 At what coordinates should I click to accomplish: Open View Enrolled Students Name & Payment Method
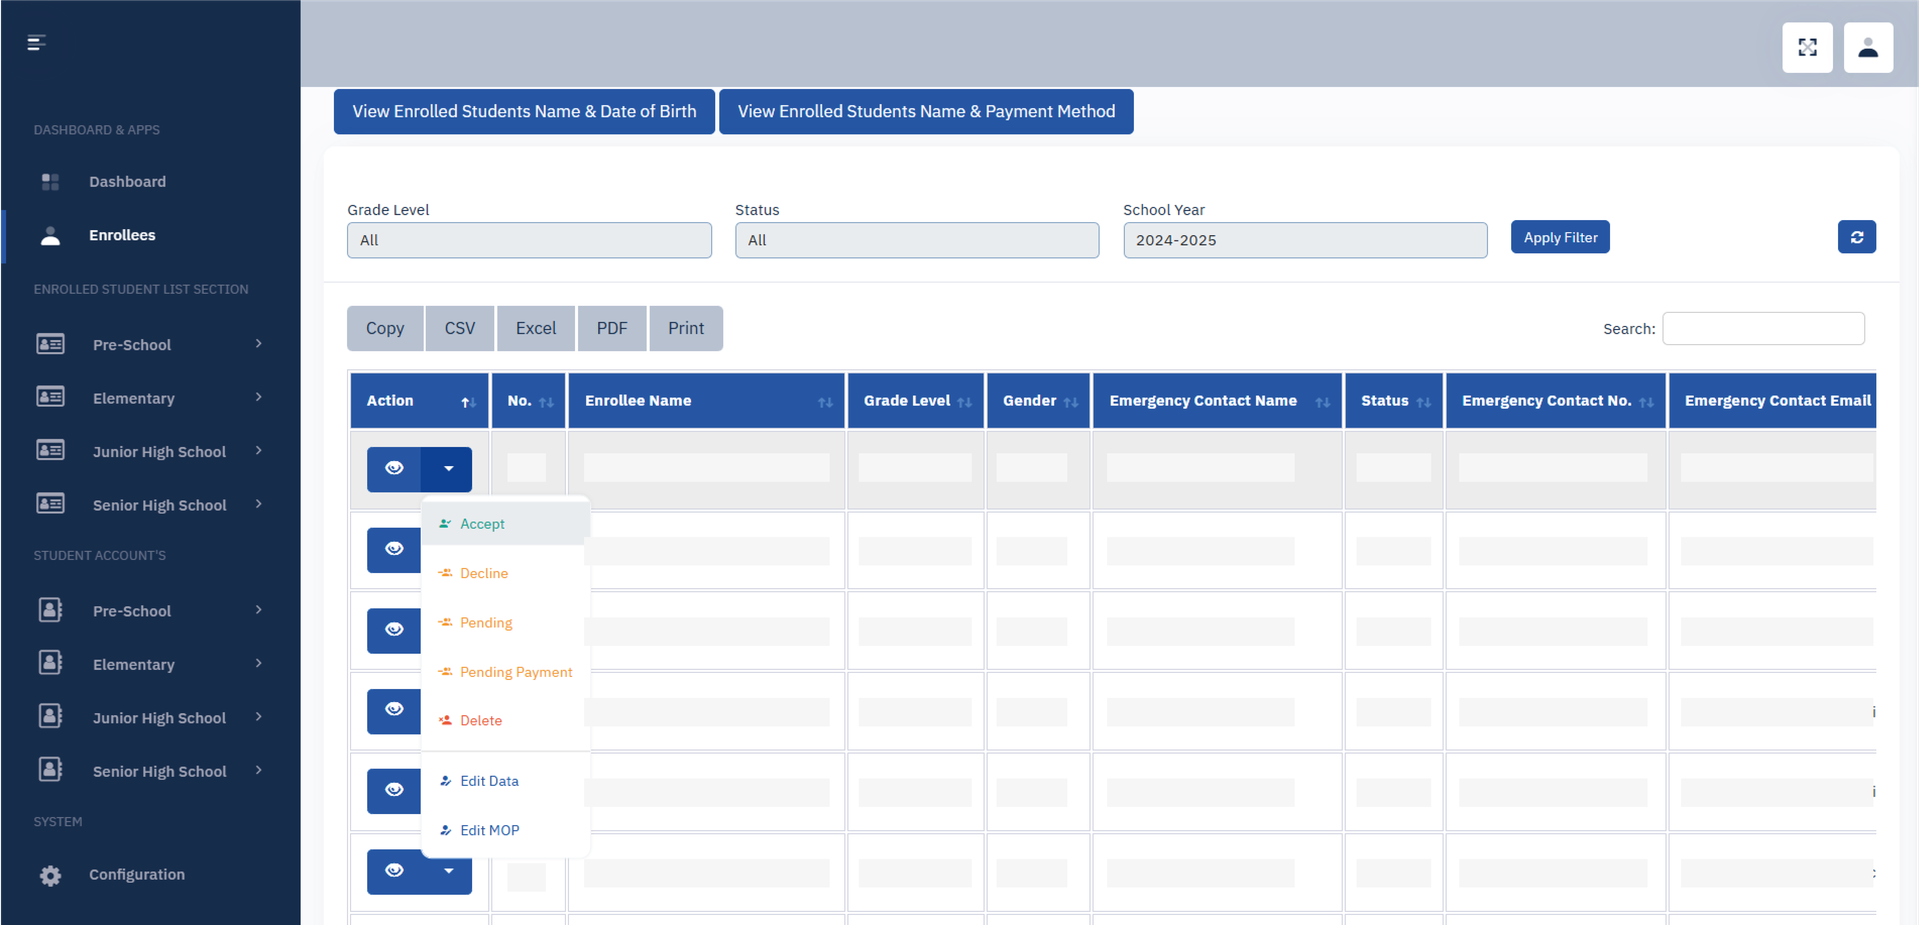[925, 112]
